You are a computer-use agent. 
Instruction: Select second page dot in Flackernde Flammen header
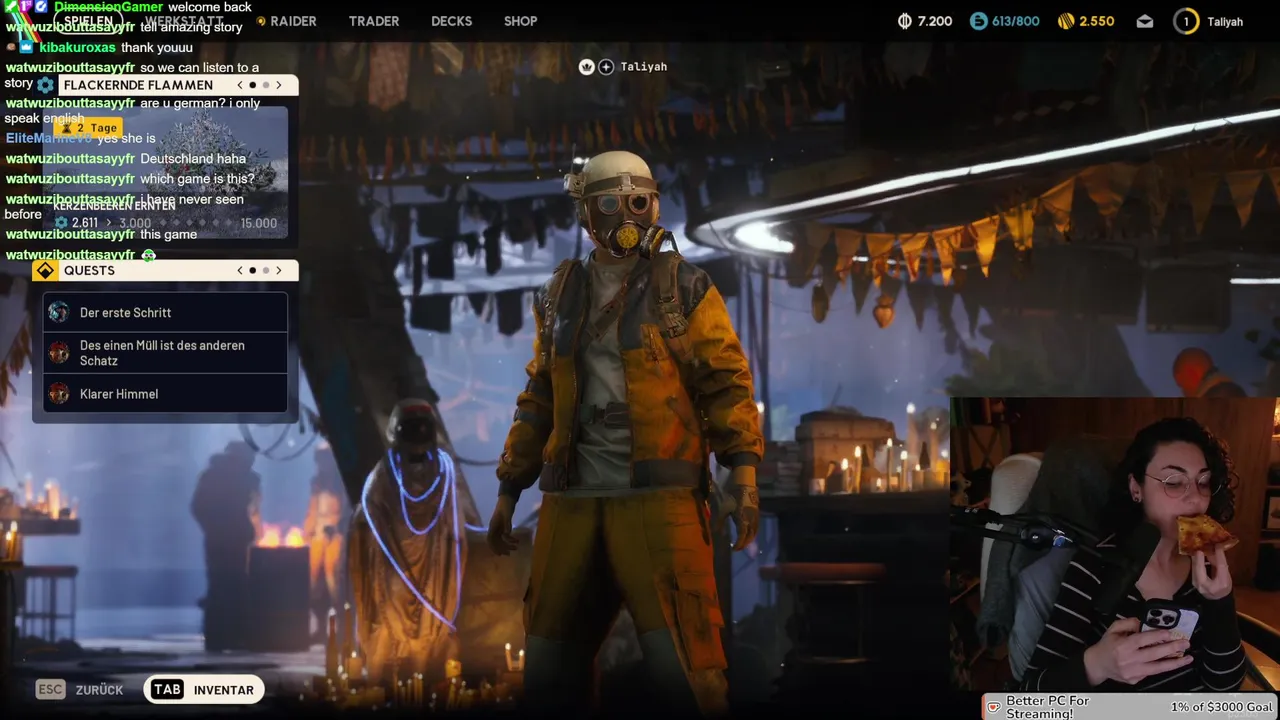[266, 85]
